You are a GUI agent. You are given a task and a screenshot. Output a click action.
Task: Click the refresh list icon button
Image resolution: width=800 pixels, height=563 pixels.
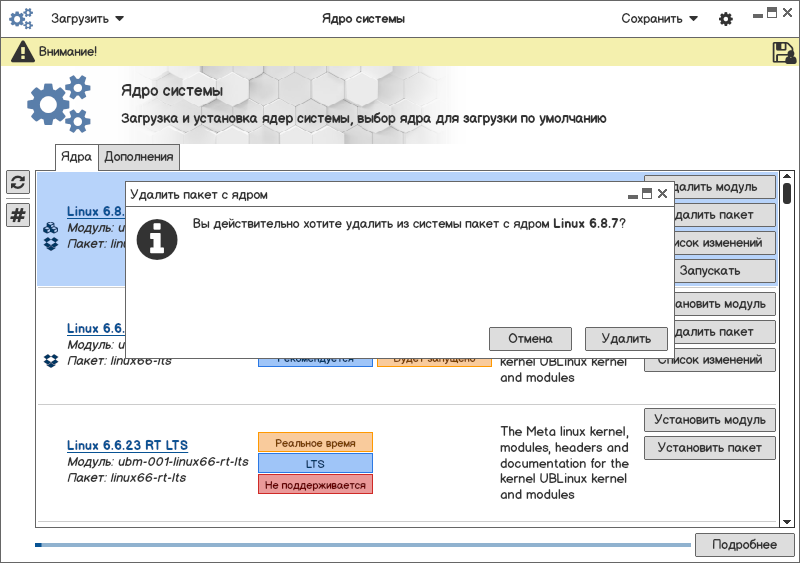[18, 182]
